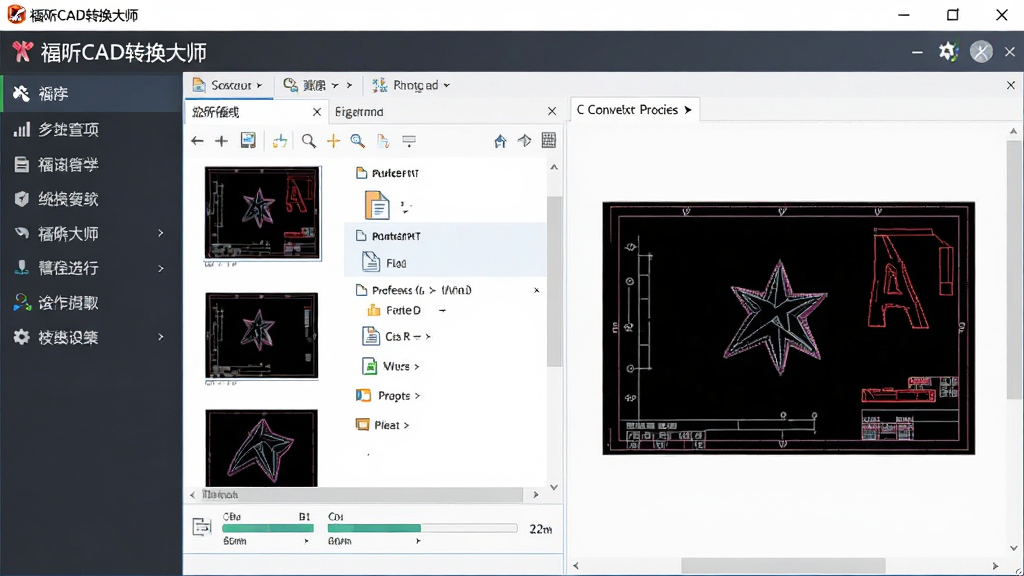Go to home with the house icon
This screenshot has height=576, width=1024.
point(500,140)
